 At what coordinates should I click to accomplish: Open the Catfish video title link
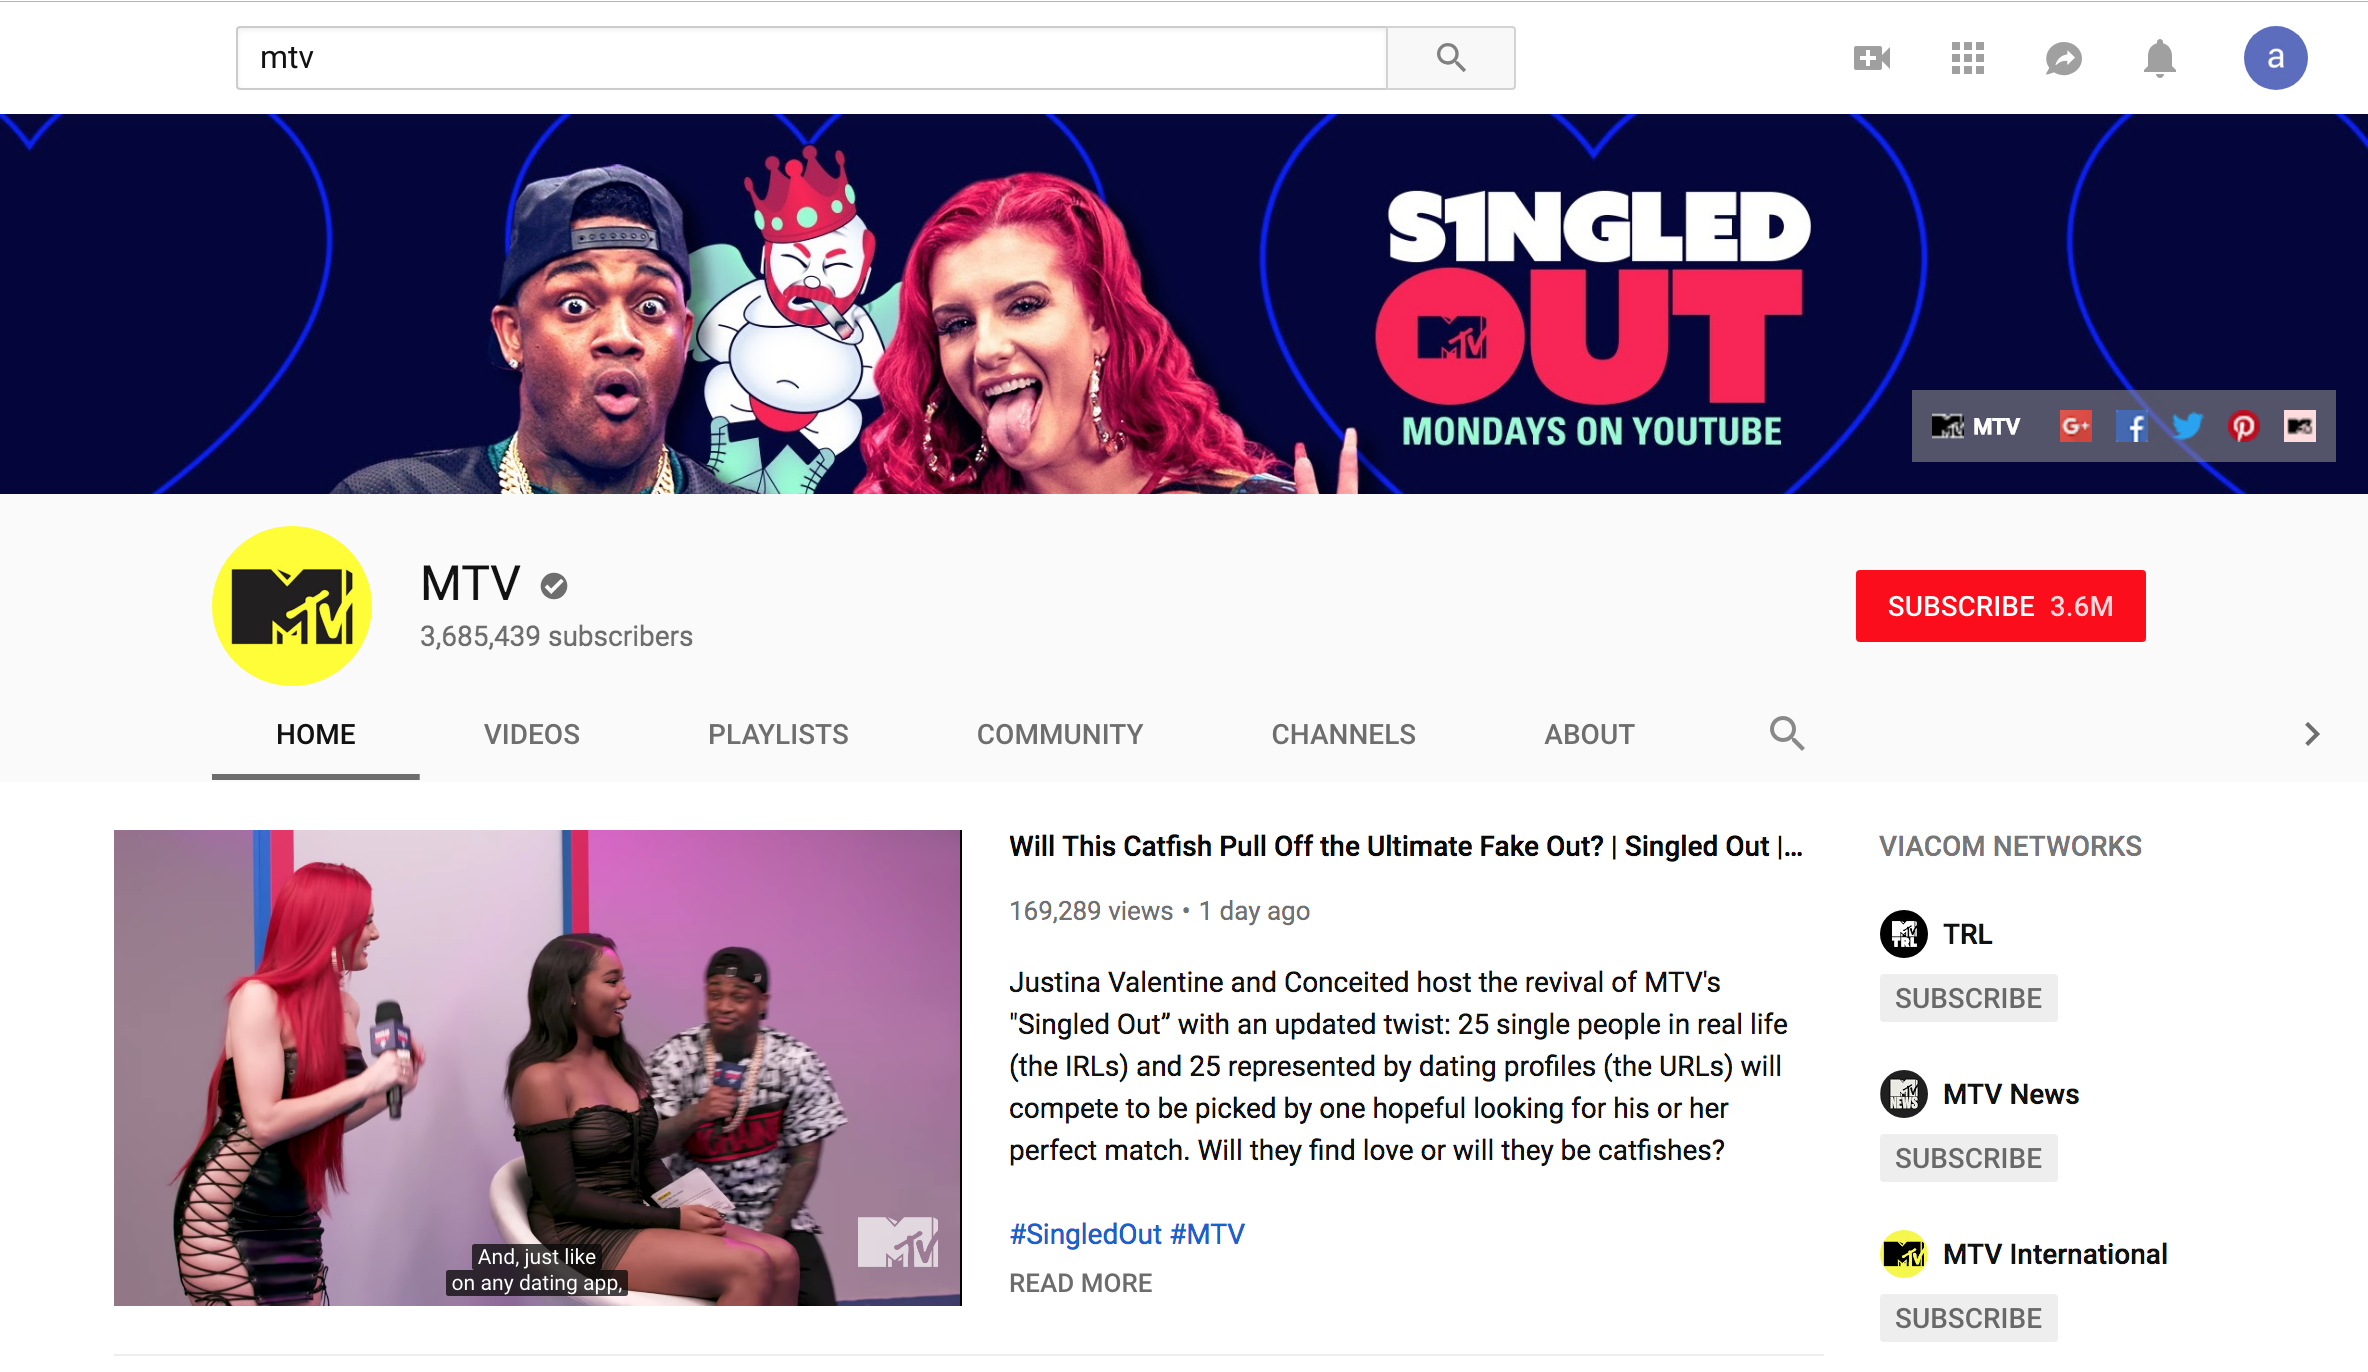click(1405, 846)
